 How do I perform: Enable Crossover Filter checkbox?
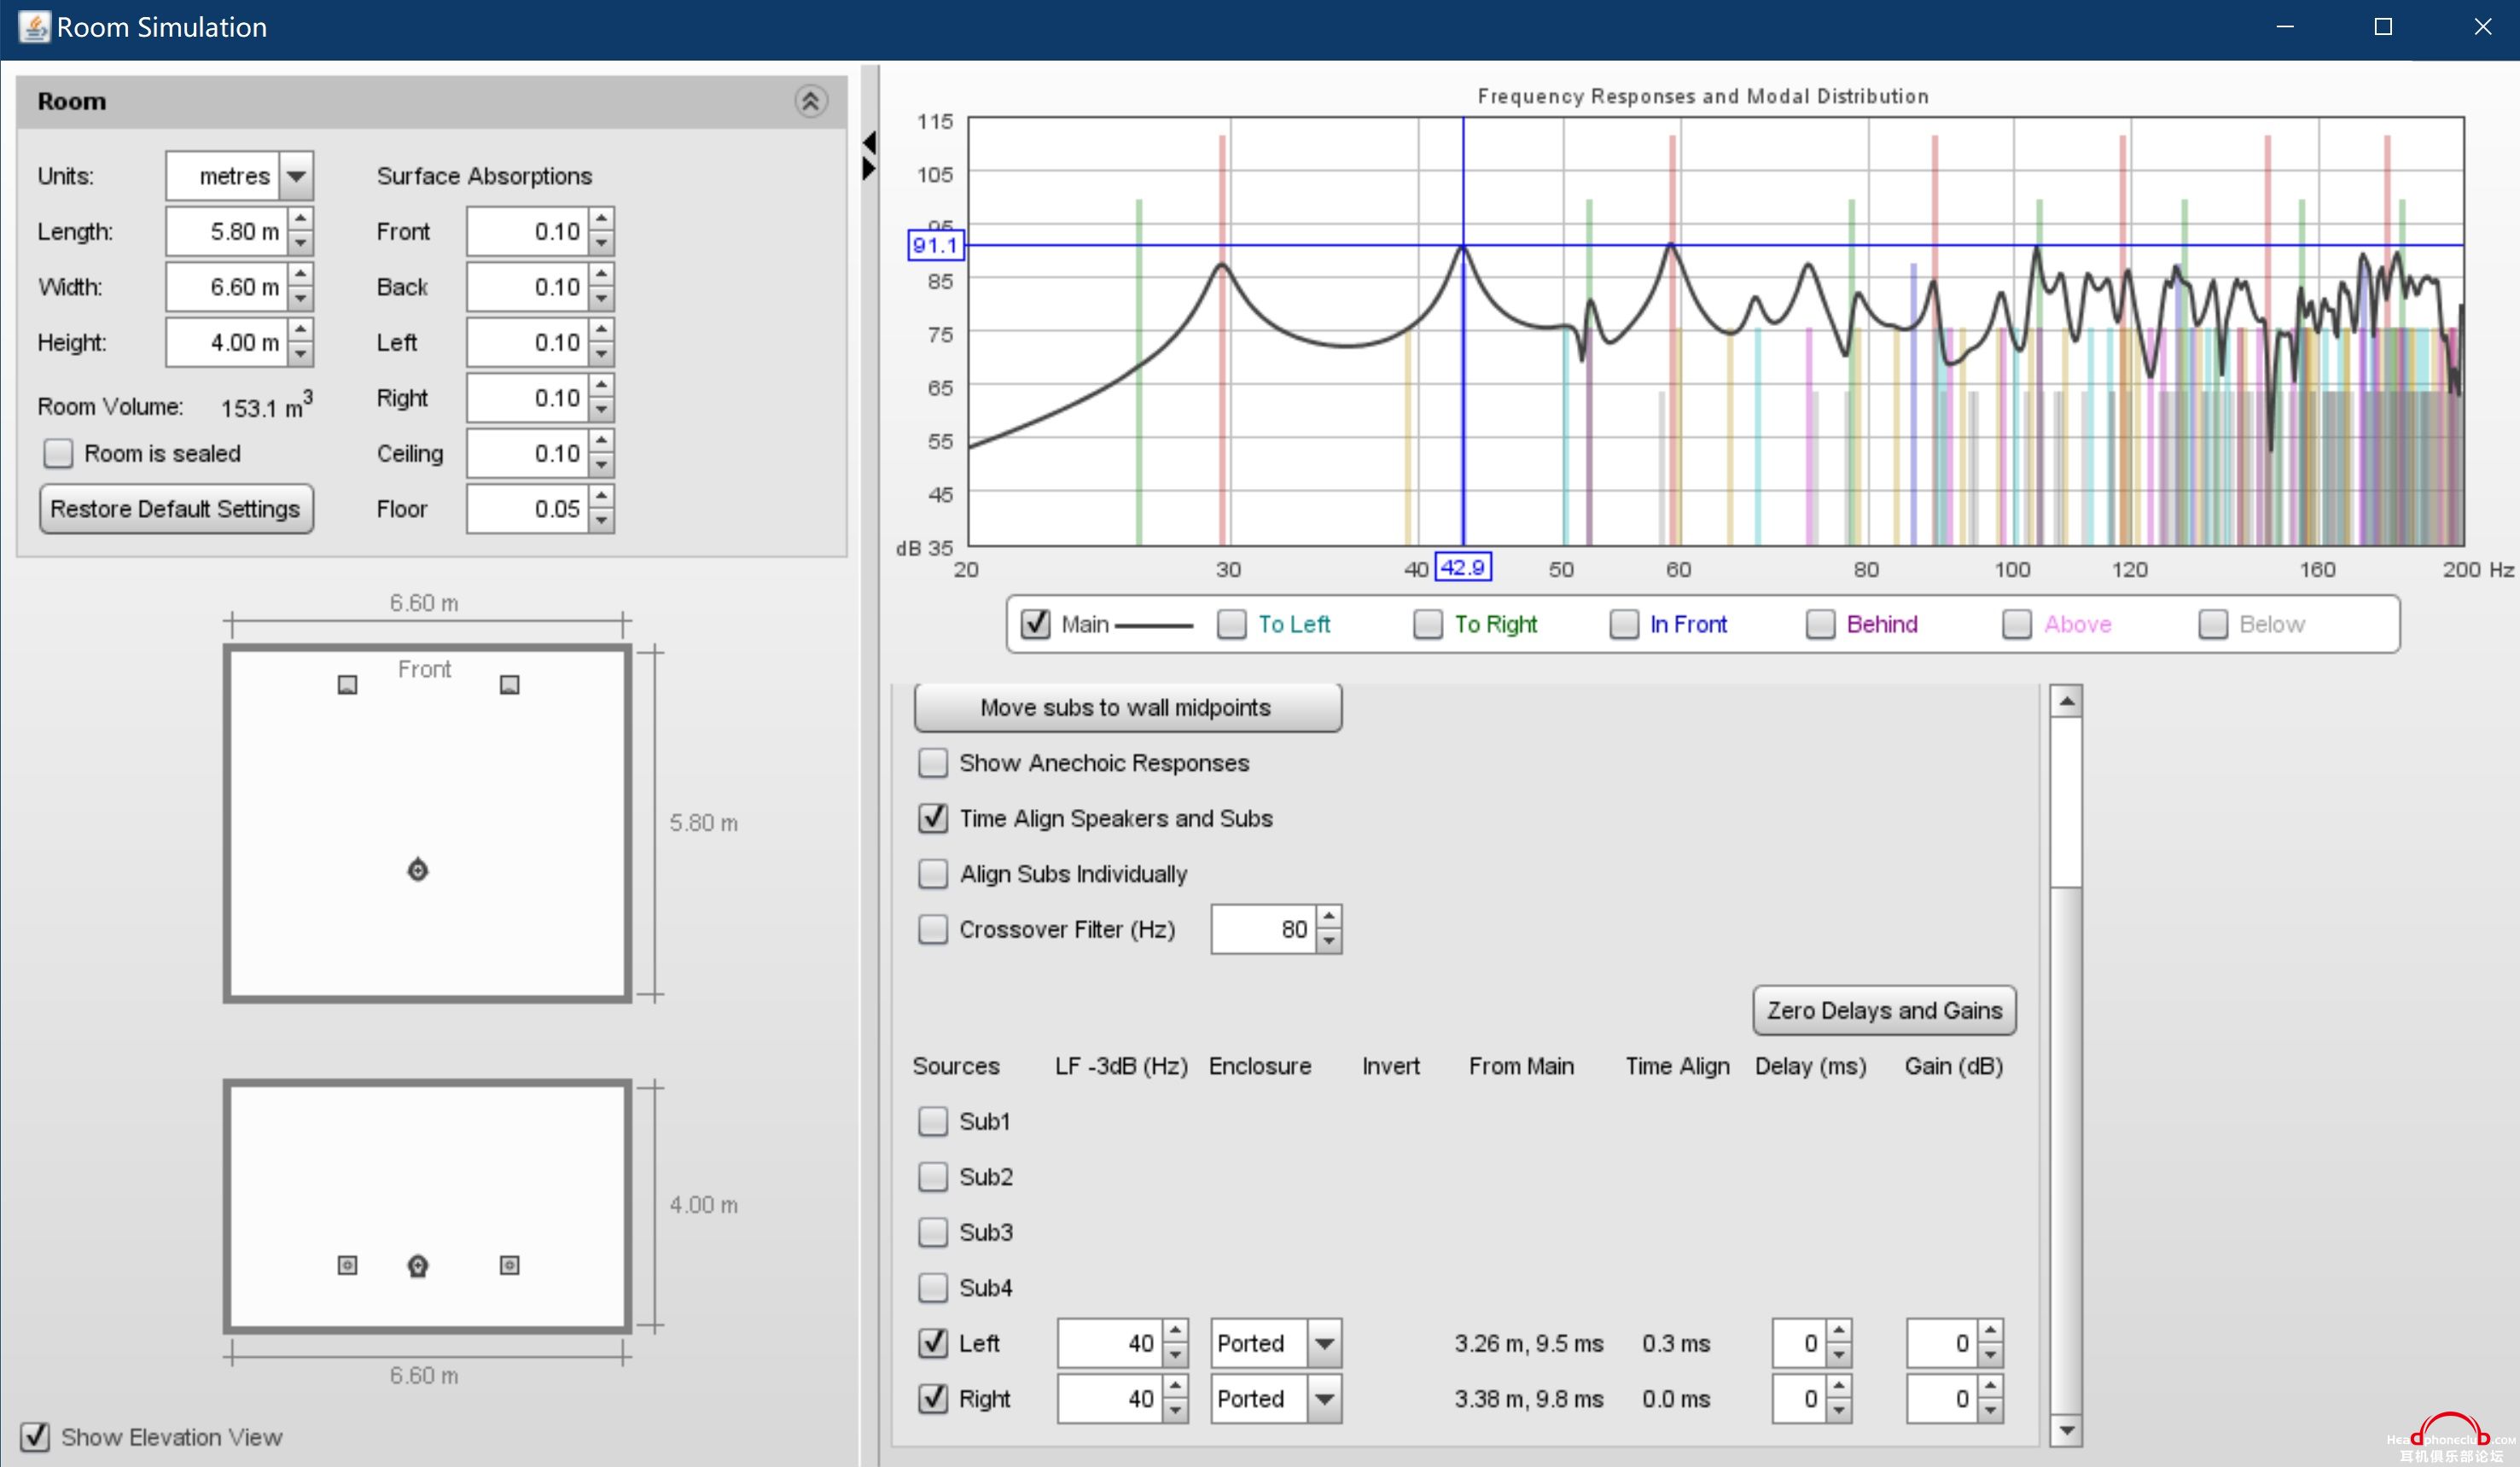(x=933, y=929)
